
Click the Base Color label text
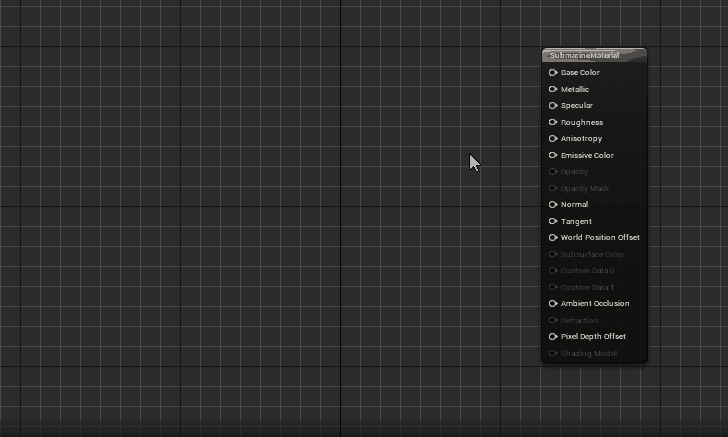pos(580,73)
